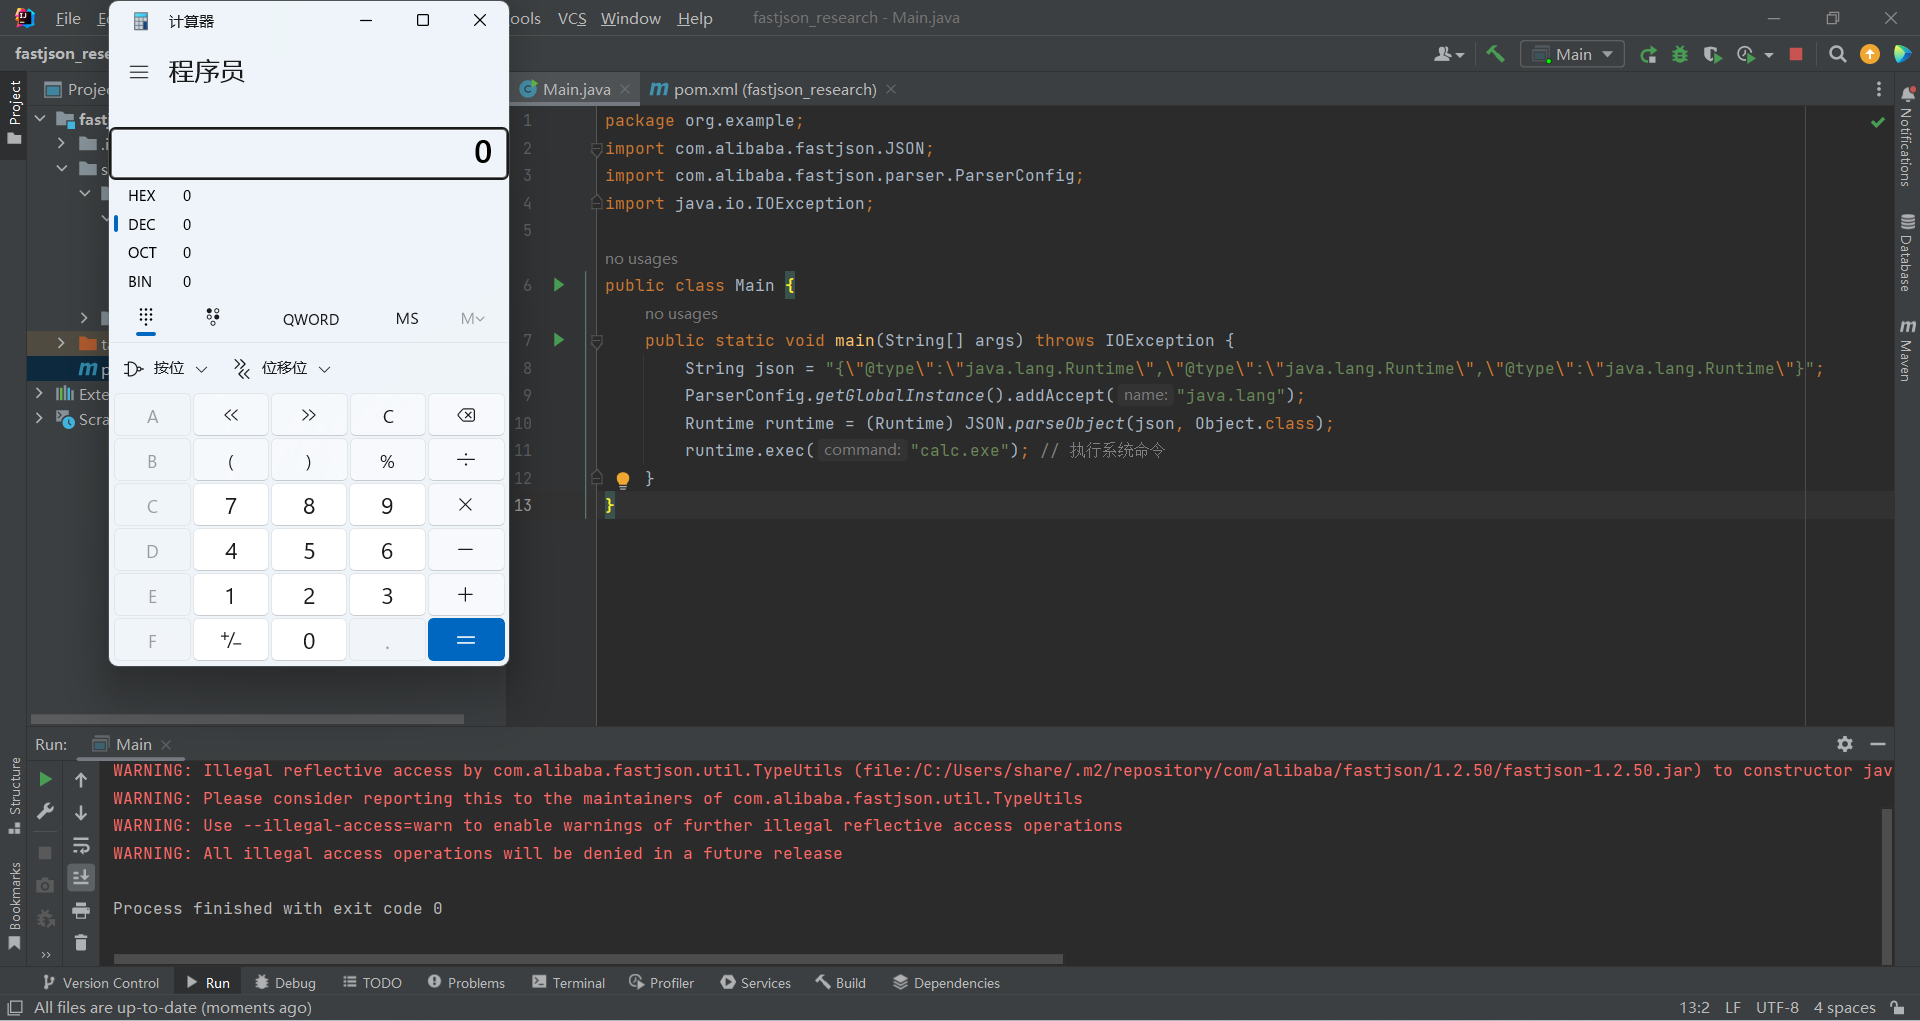Click the run gutter arrow beside class Main

pos(559,285)
